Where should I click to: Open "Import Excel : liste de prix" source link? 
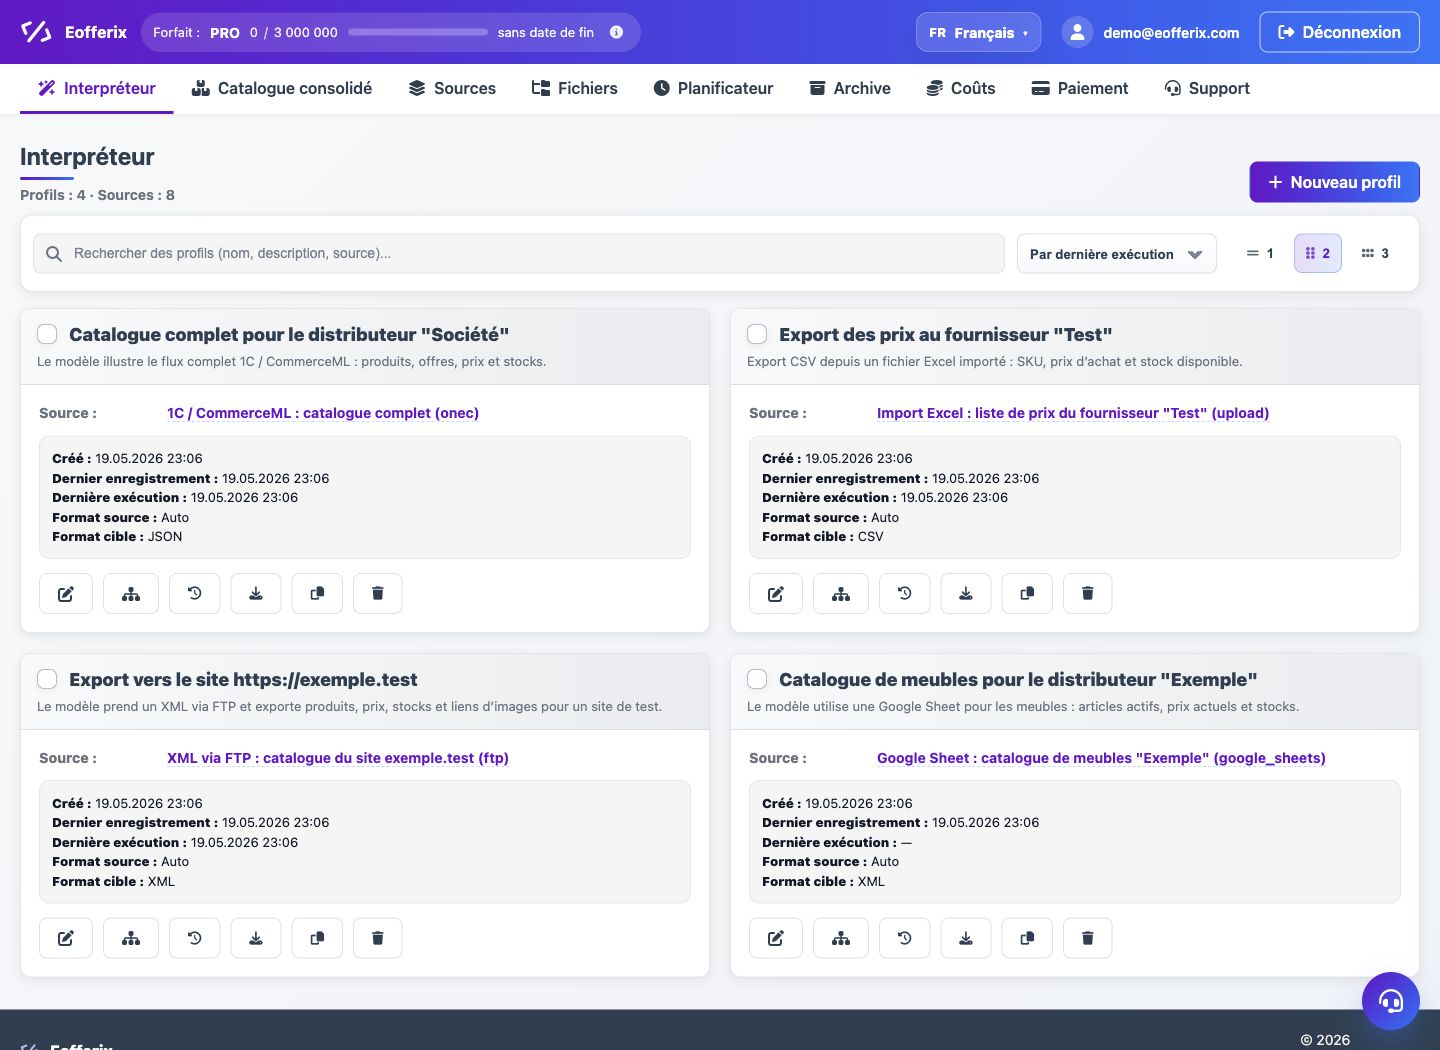1073,413
